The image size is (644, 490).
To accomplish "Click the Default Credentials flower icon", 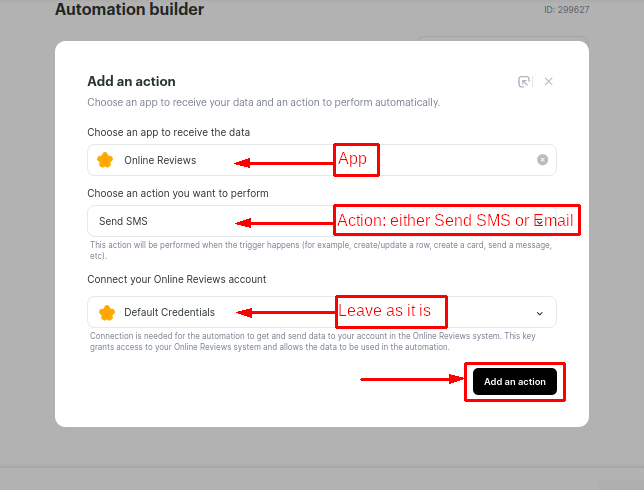I will [x=106, y=312].
